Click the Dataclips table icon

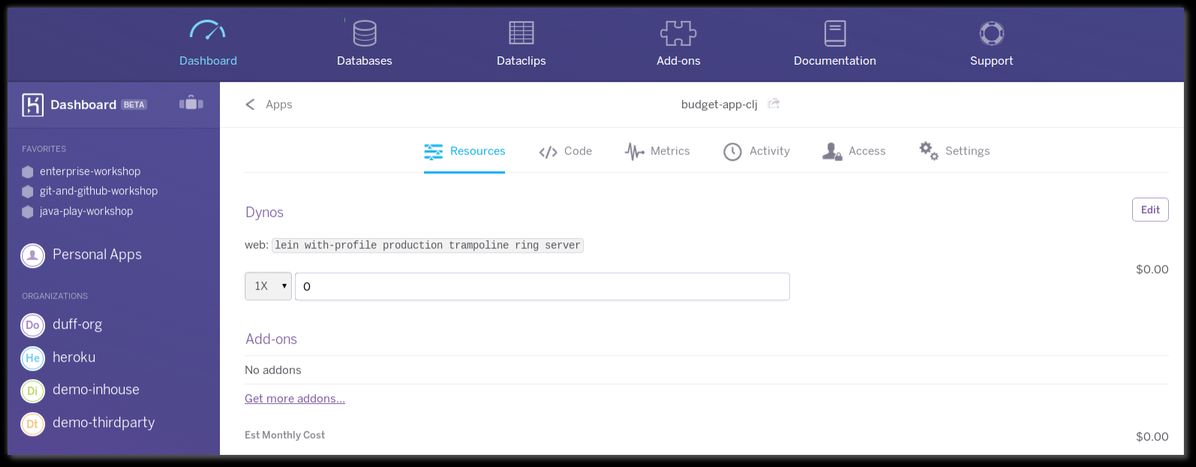521,33
